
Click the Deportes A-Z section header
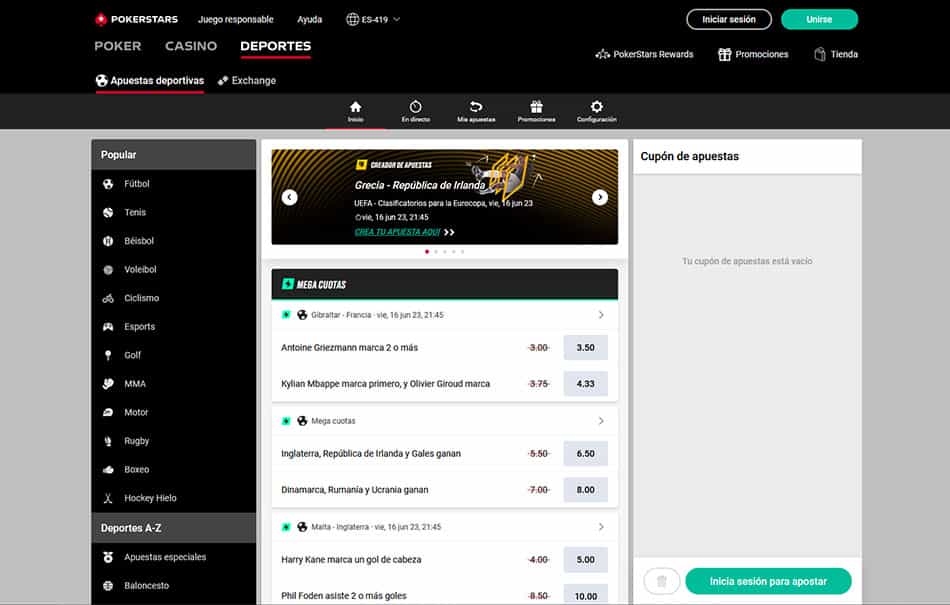(174, 528)
